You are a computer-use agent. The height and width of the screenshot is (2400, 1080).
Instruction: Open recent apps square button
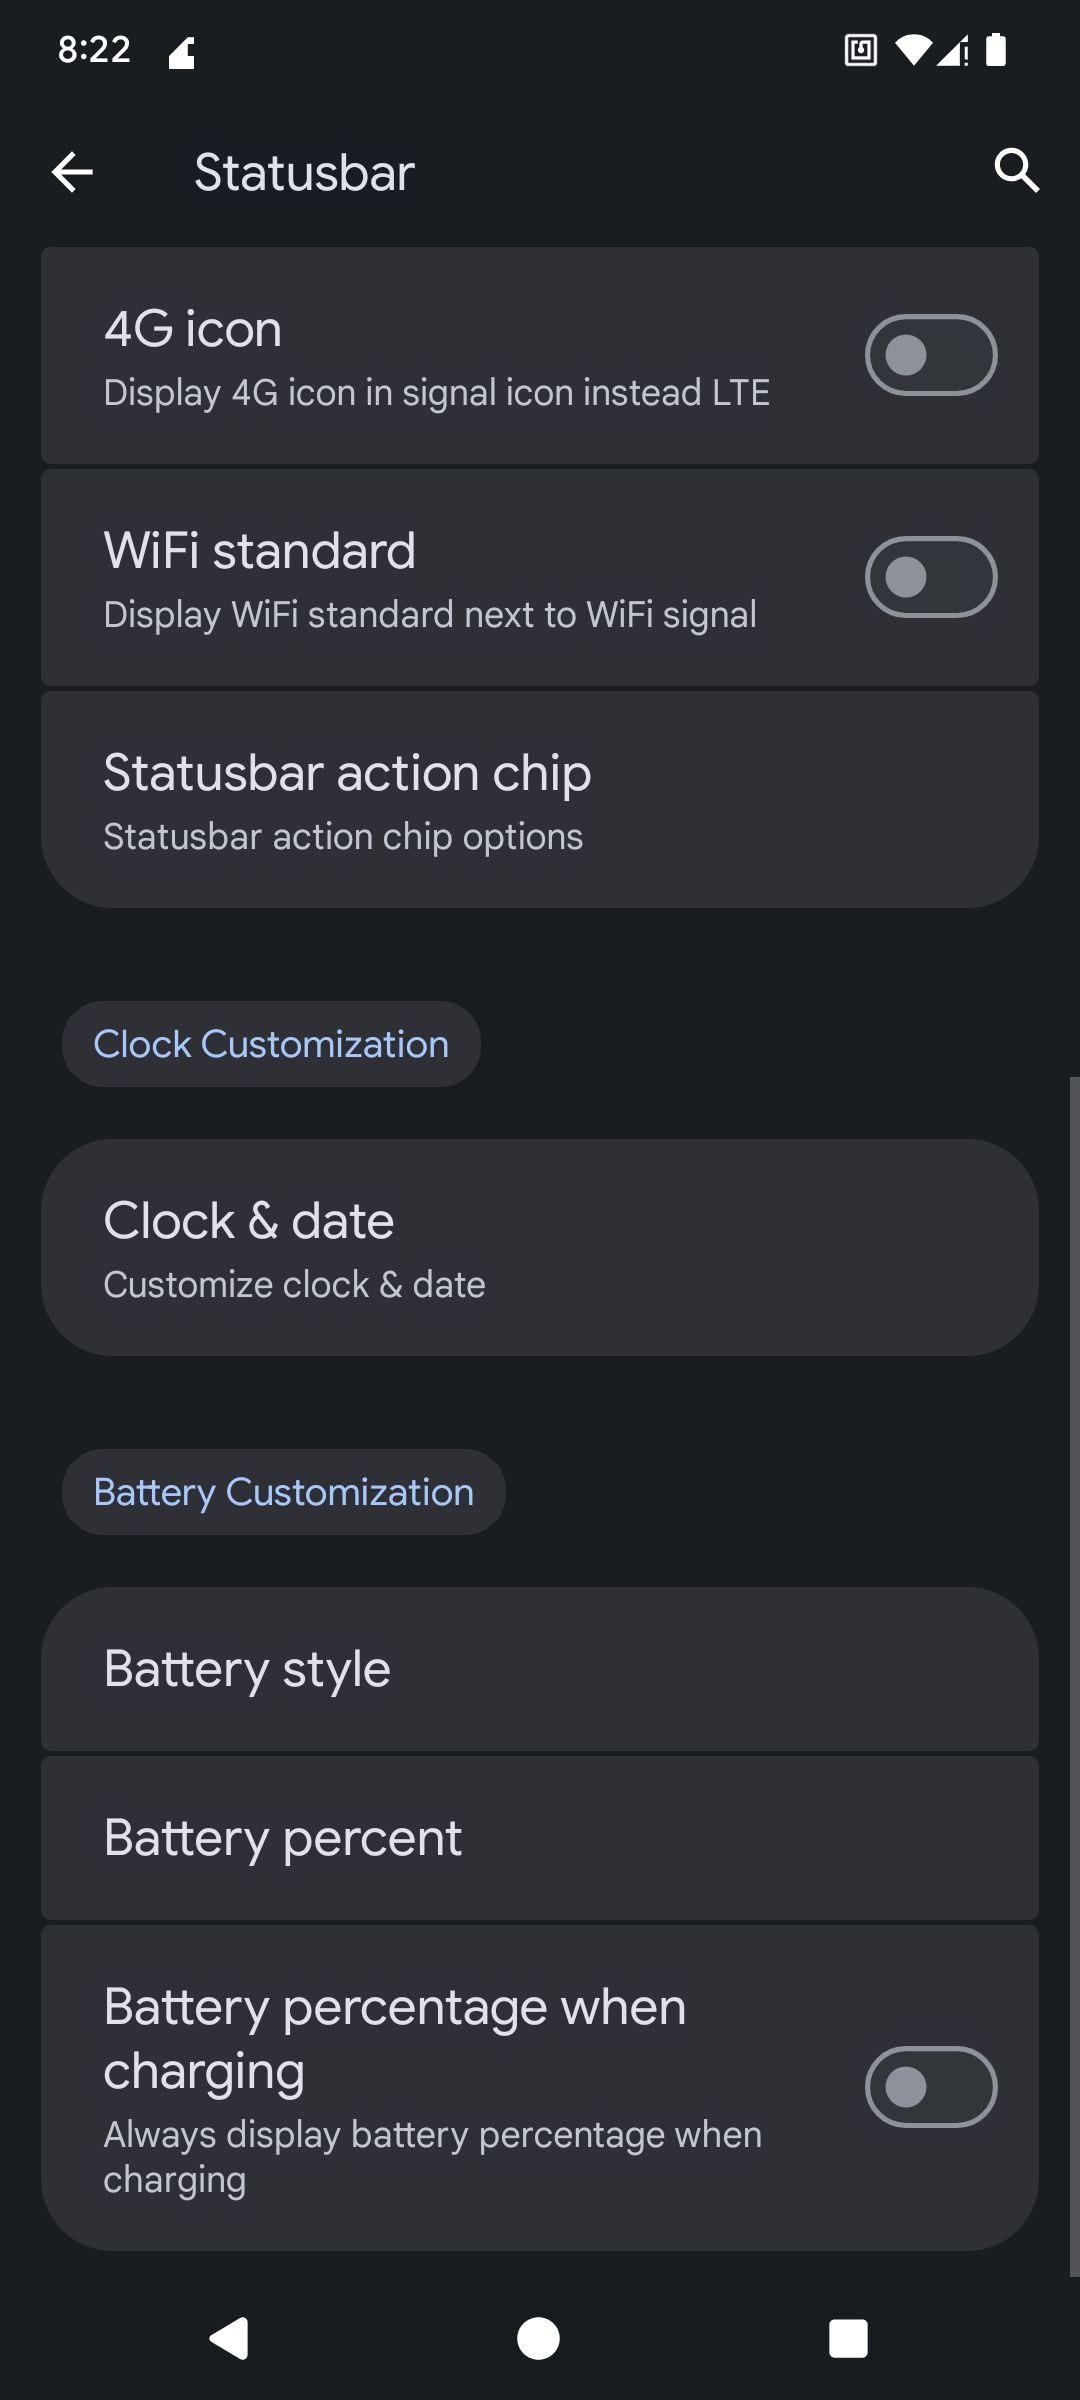pyautogui.click(x=848, y=2338)
